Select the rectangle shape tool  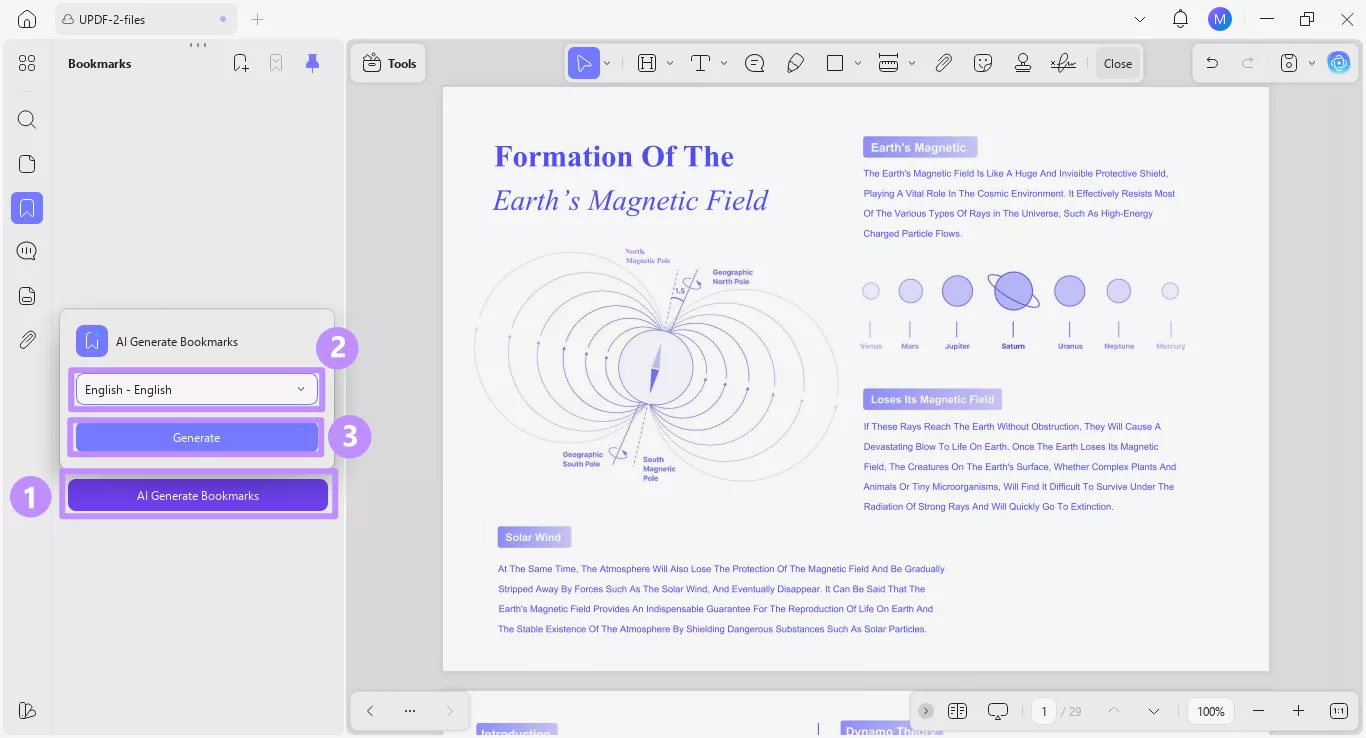835,63
